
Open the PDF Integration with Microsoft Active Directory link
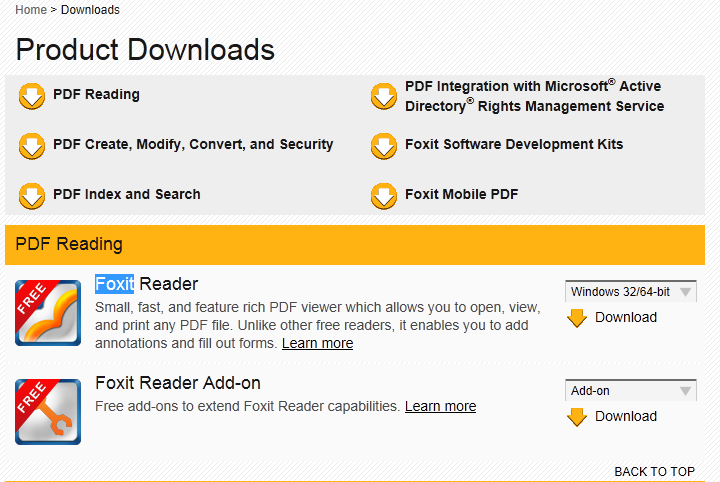534,96
